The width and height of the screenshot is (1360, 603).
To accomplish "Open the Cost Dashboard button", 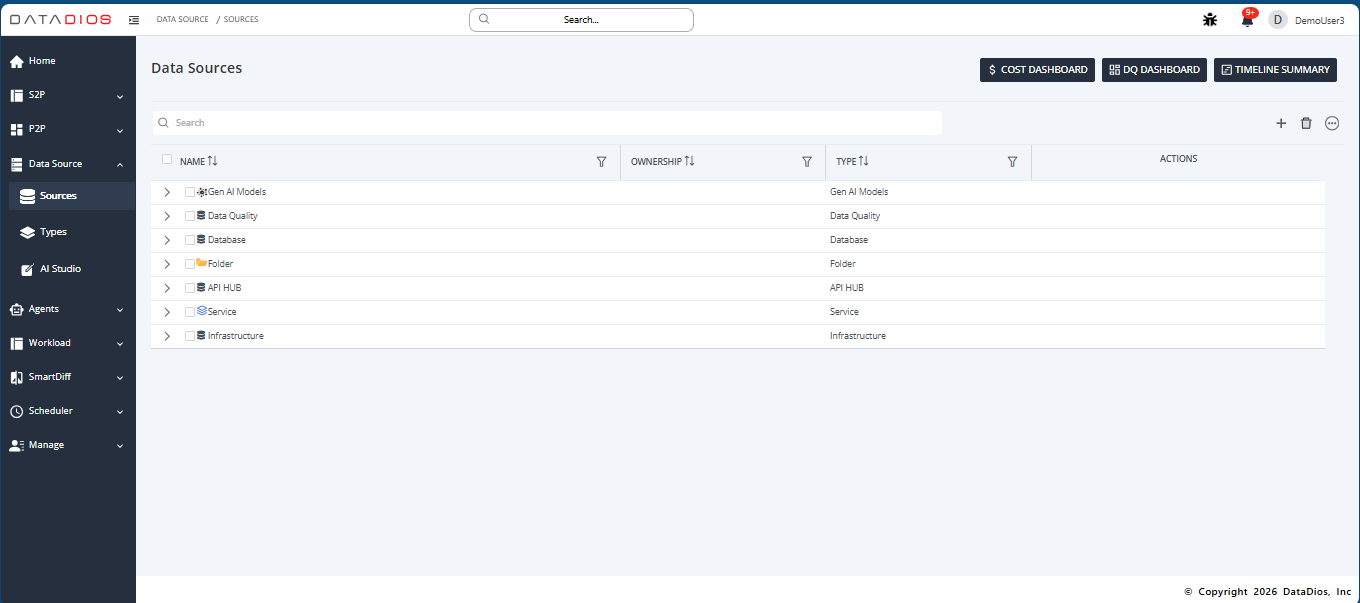I will (x=1037, y=70).
